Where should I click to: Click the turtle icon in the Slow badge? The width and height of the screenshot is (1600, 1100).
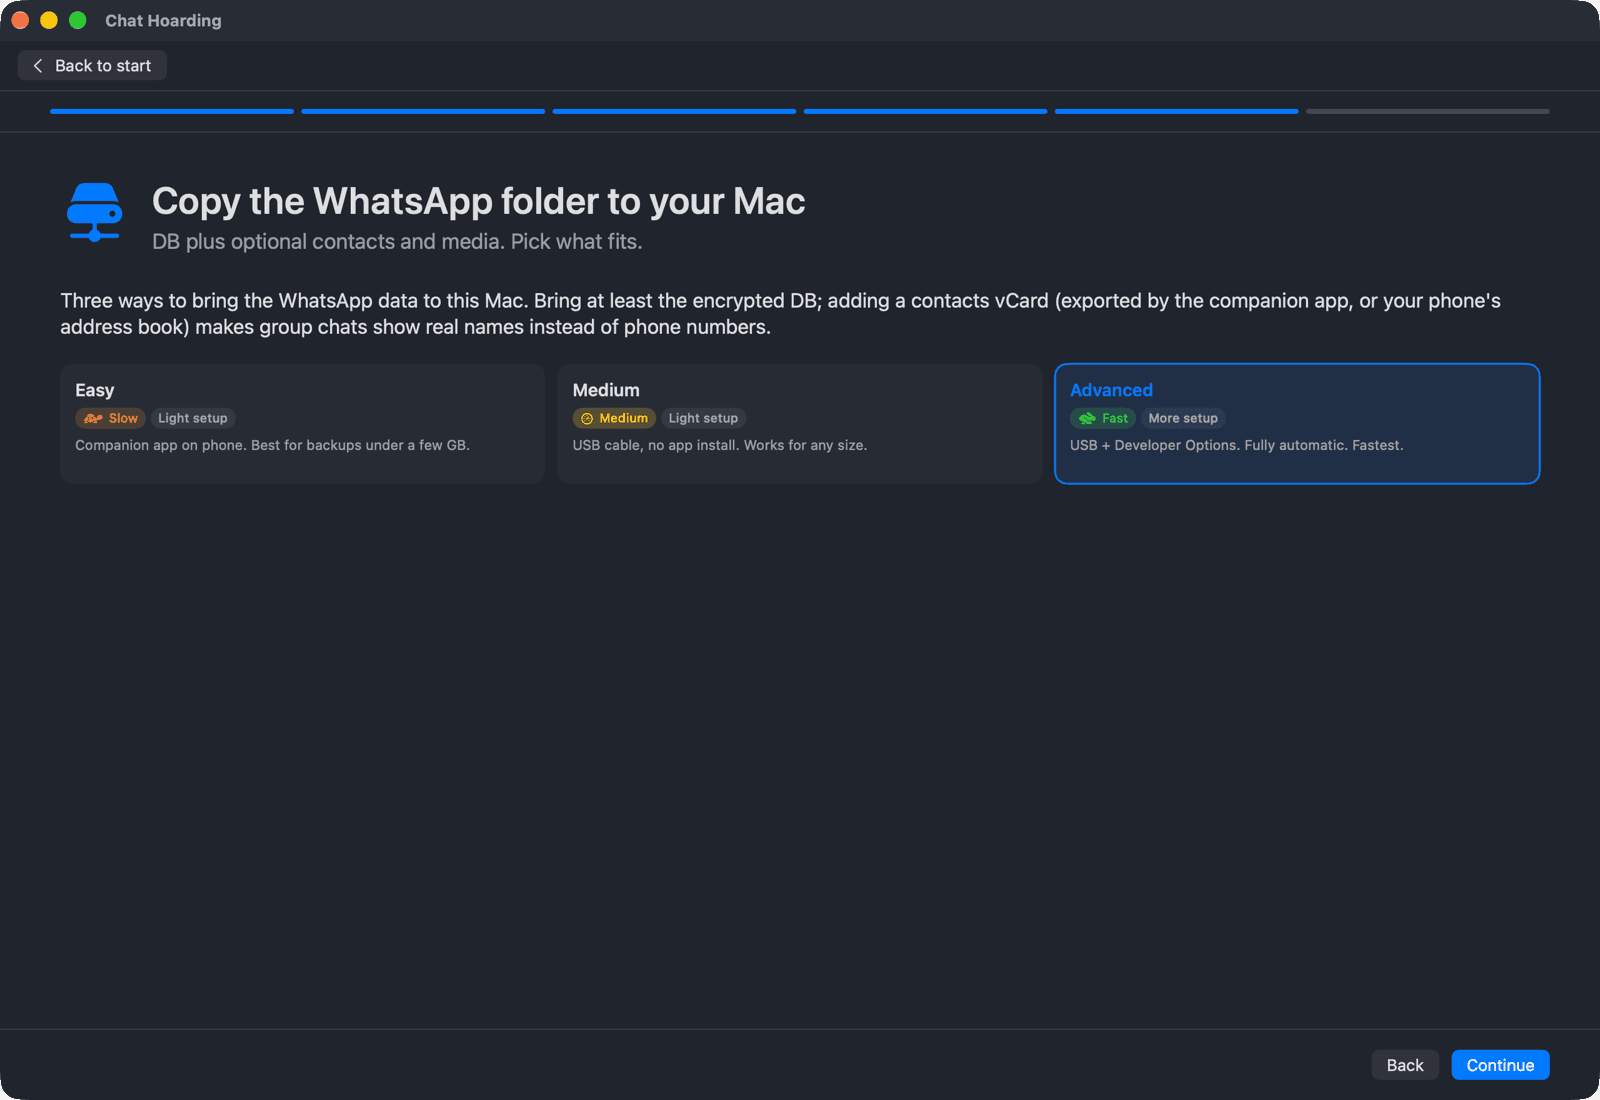click(93, 418)
